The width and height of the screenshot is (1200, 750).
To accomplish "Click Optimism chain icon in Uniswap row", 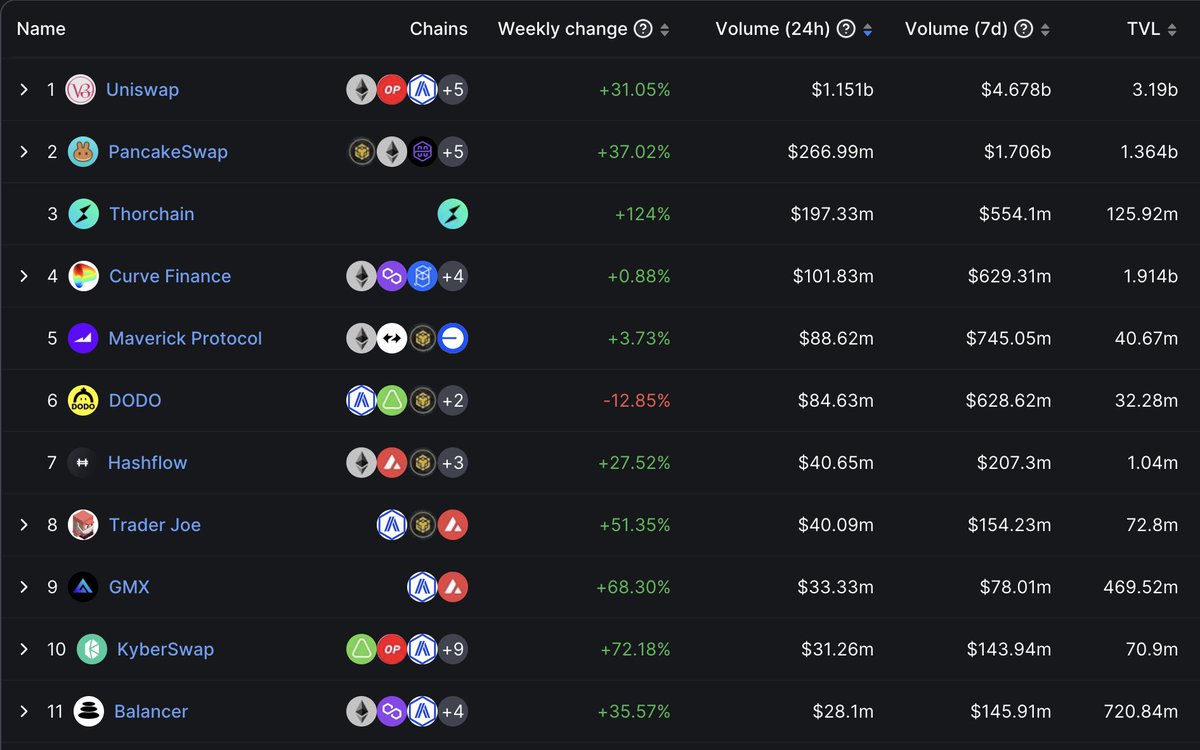I will (392, 90).
